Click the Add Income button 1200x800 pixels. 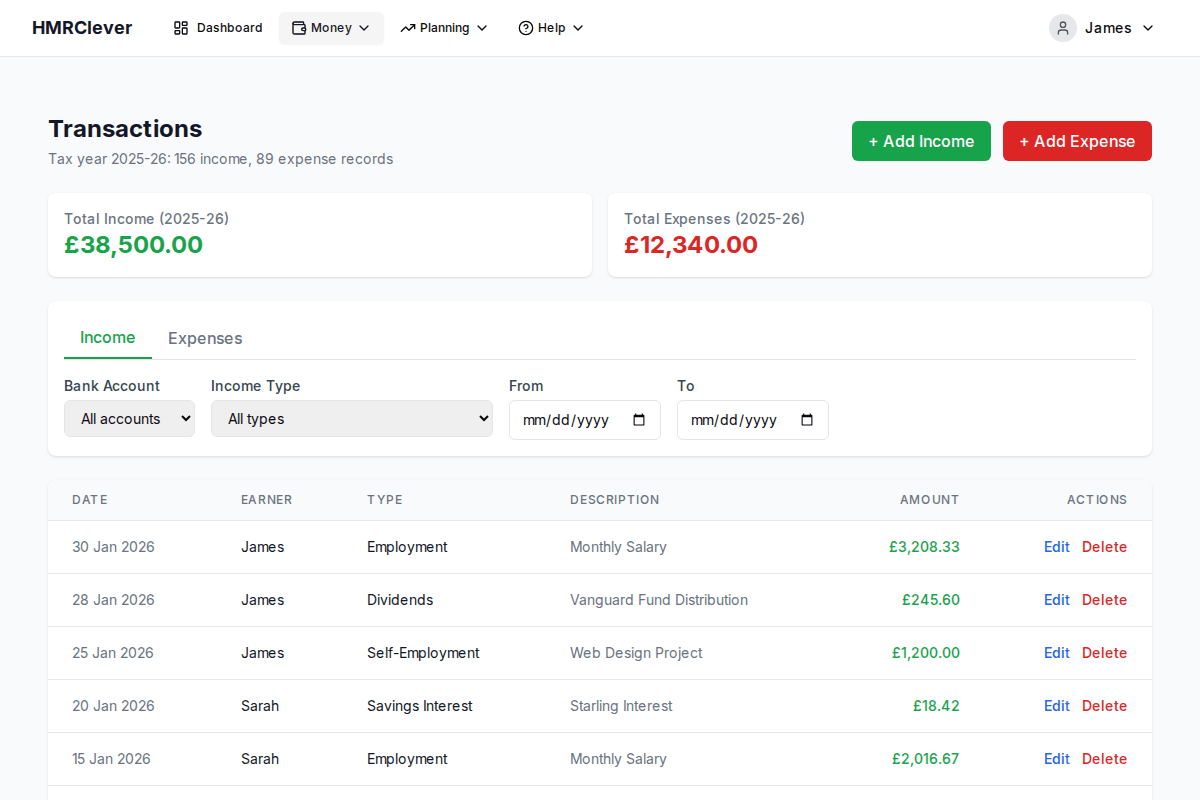pos(921,141)
